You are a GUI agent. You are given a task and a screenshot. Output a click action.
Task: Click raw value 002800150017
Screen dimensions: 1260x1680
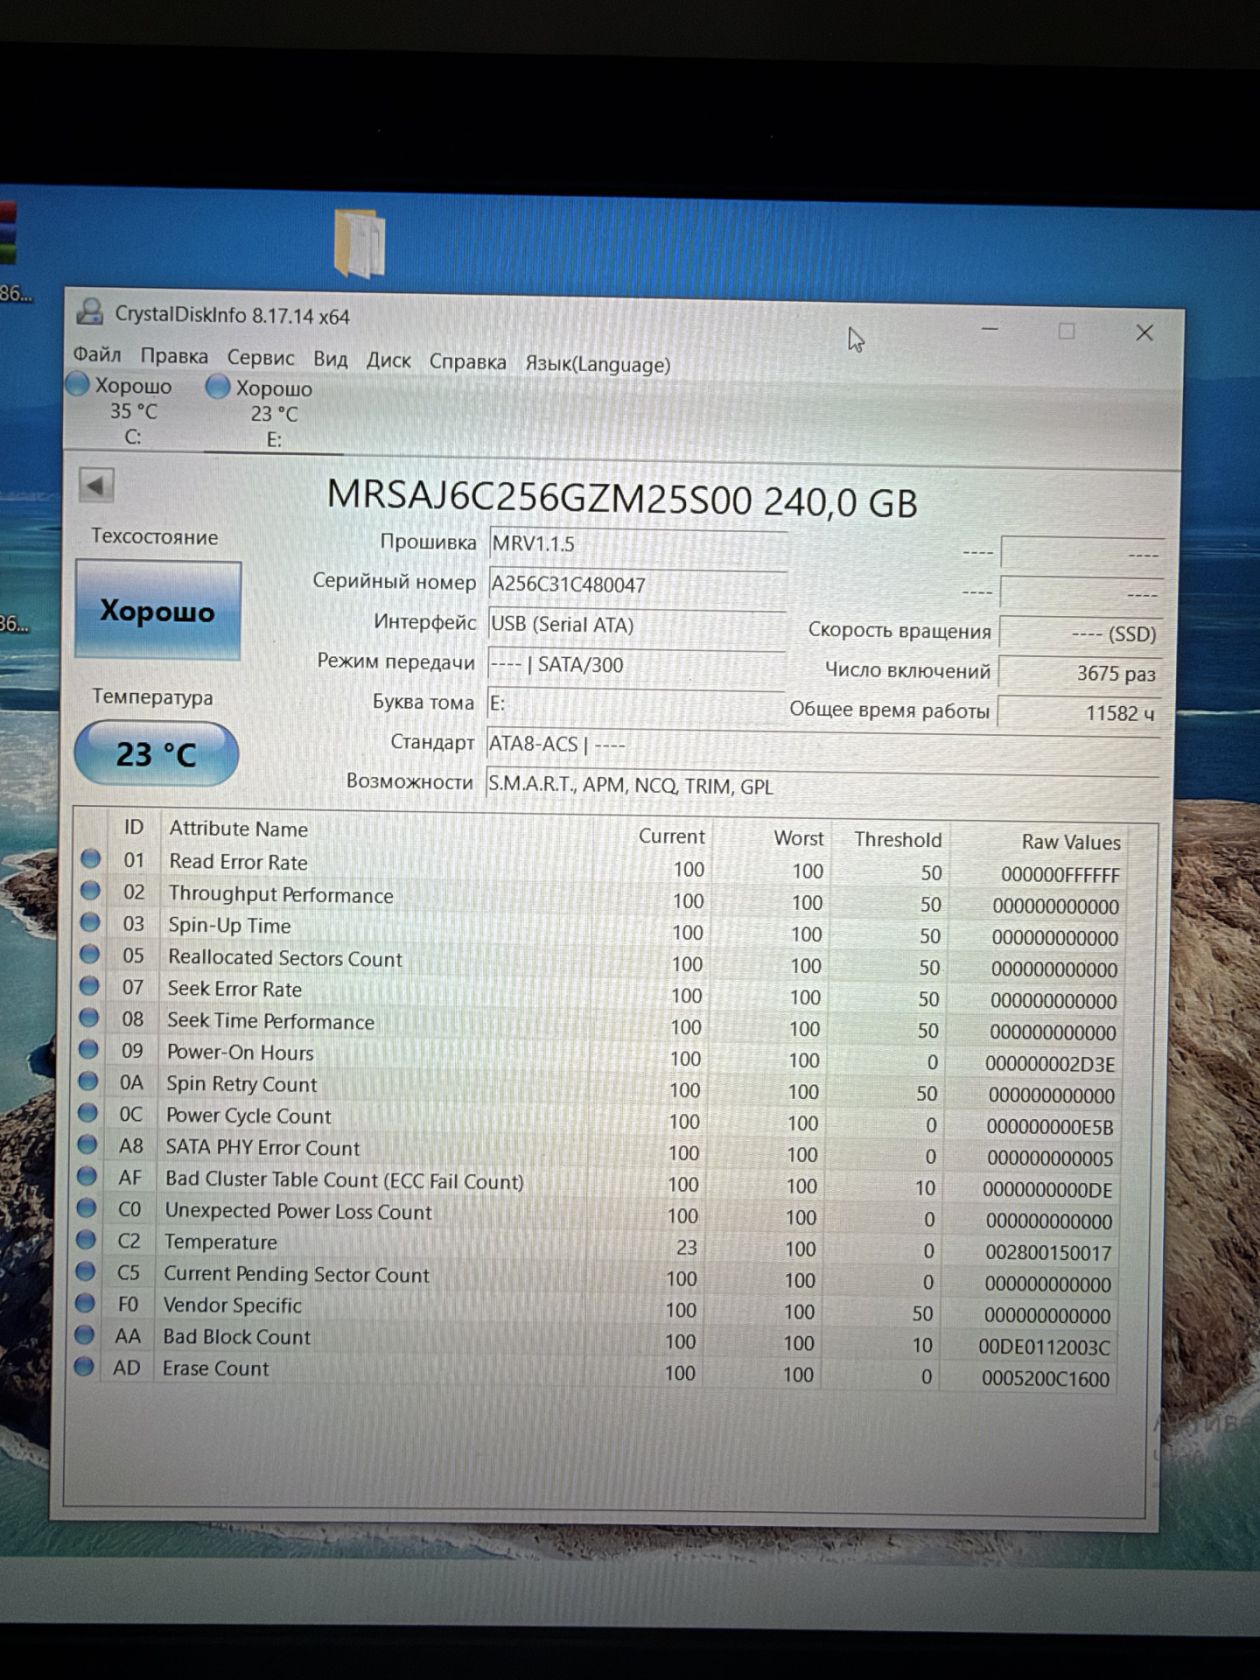pyautogui.click(x=1047, y=1252)
